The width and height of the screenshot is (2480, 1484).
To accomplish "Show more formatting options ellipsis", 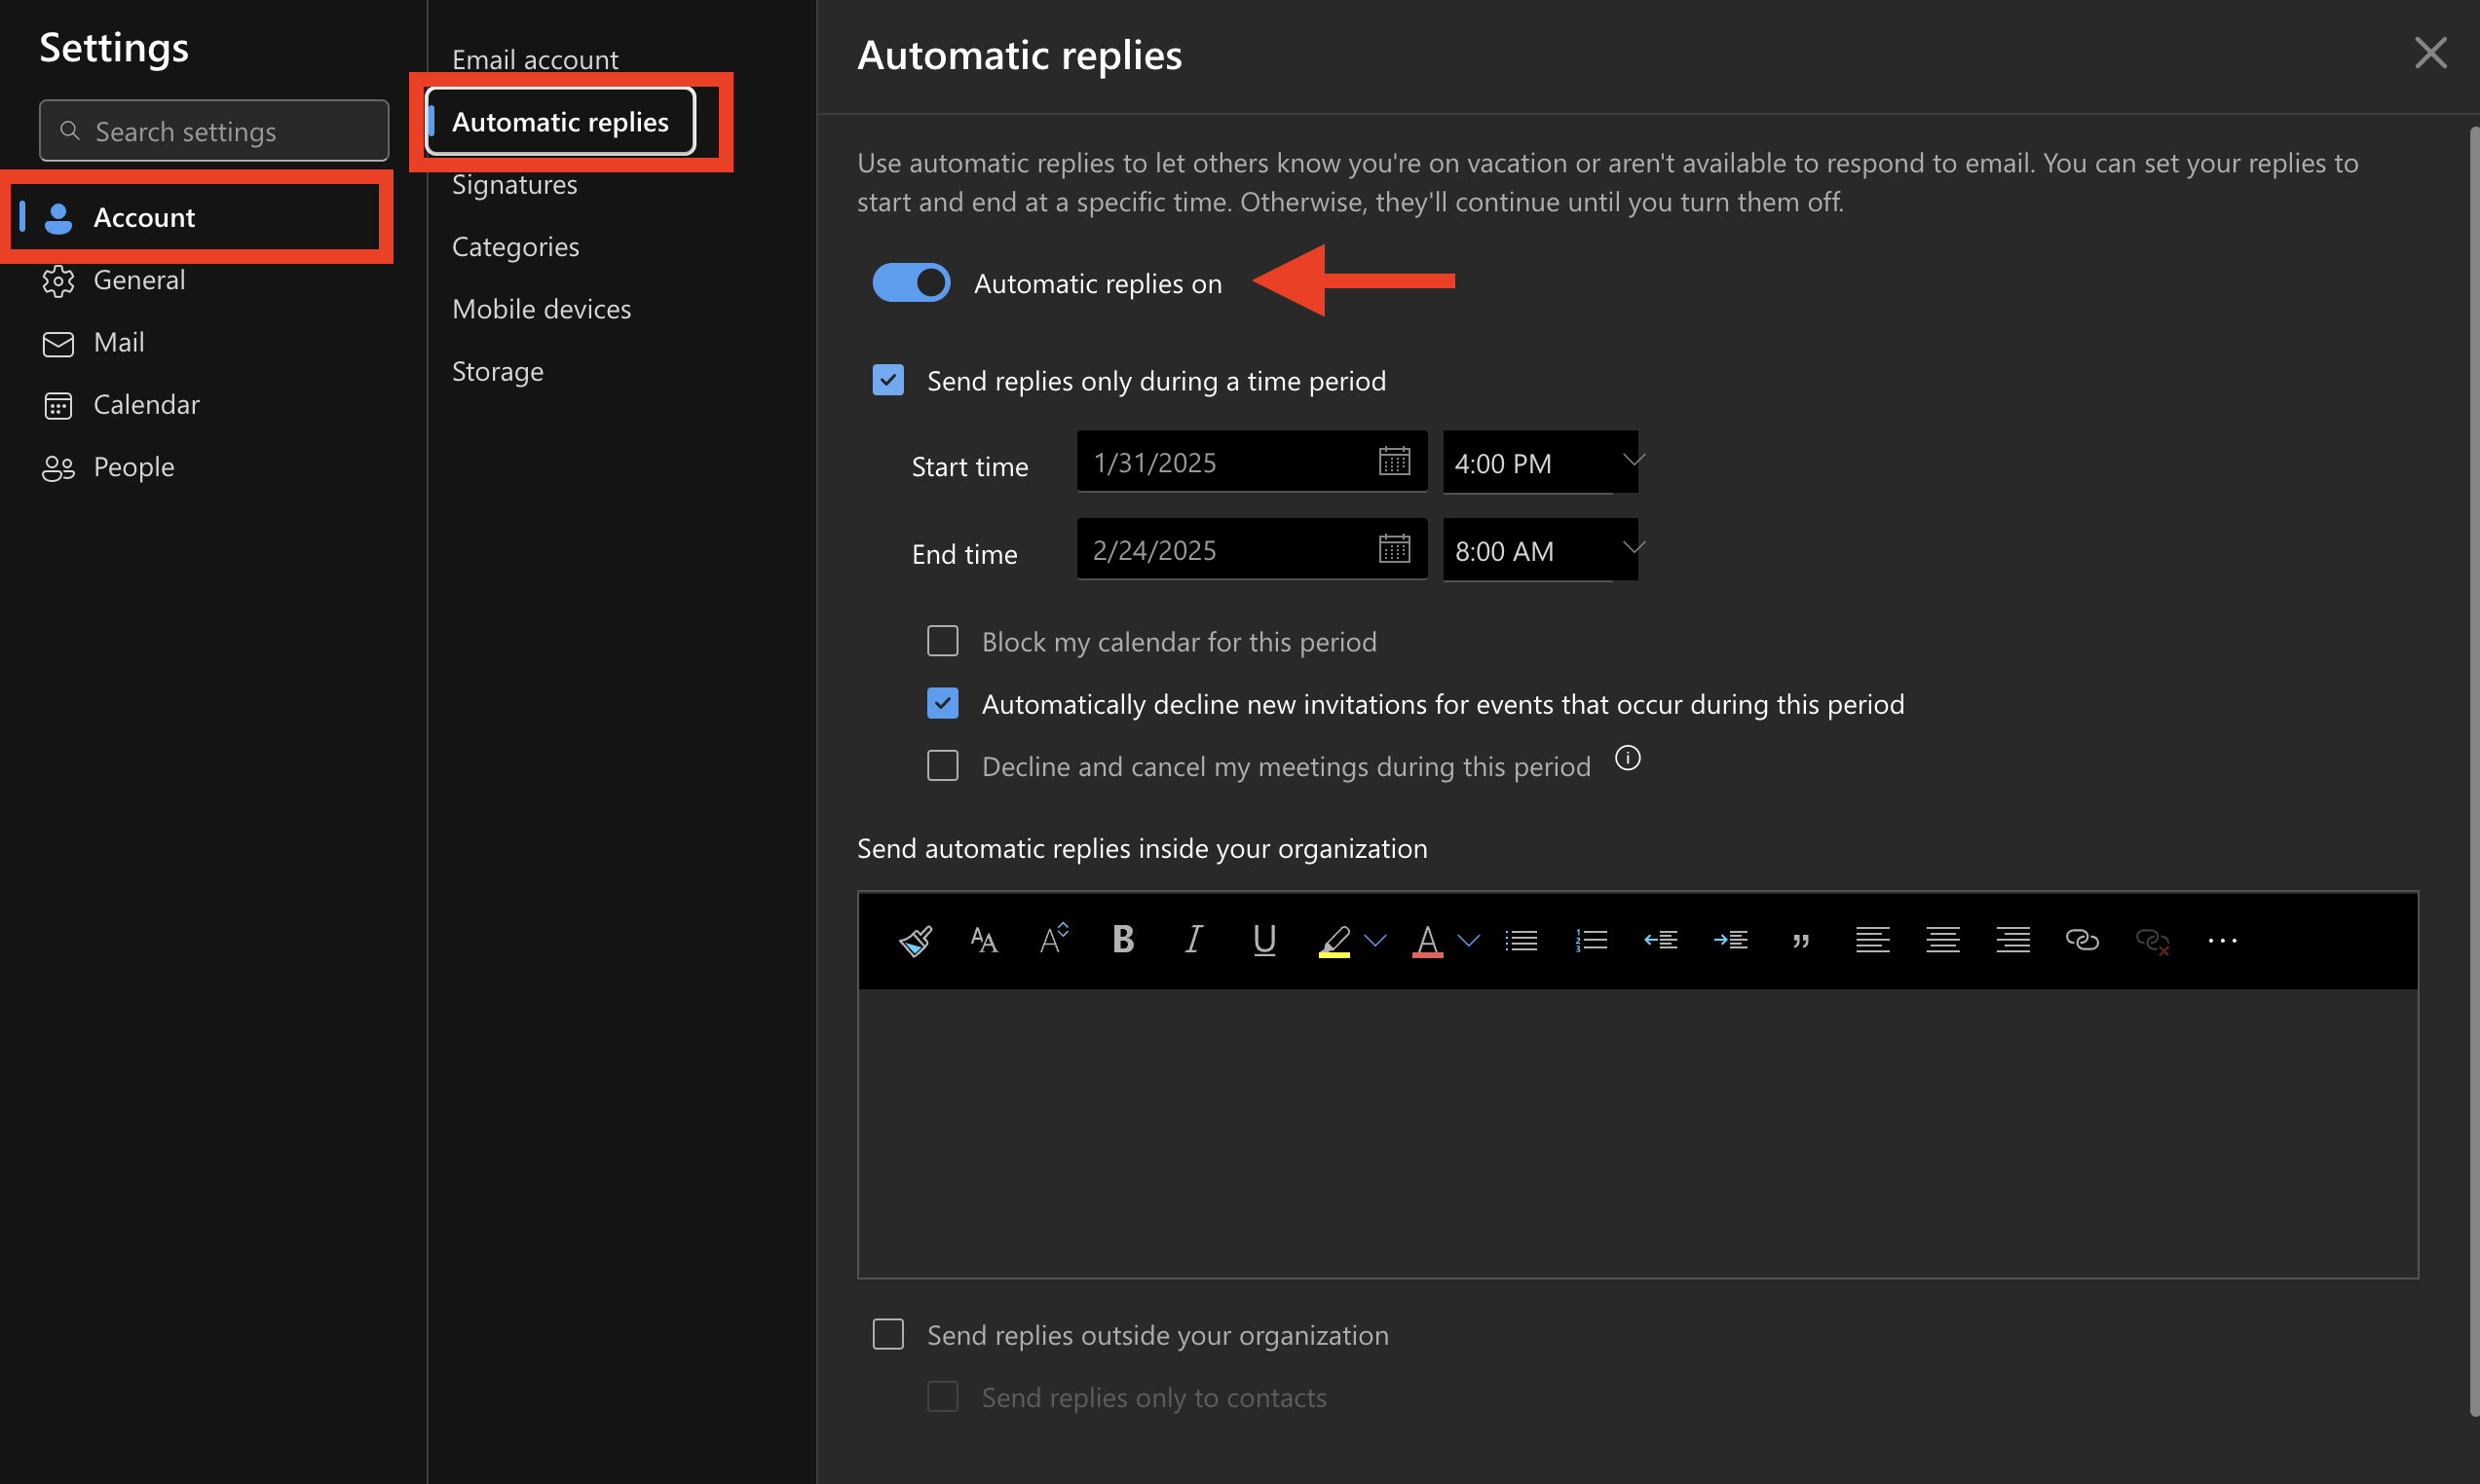I will 2222,940.
